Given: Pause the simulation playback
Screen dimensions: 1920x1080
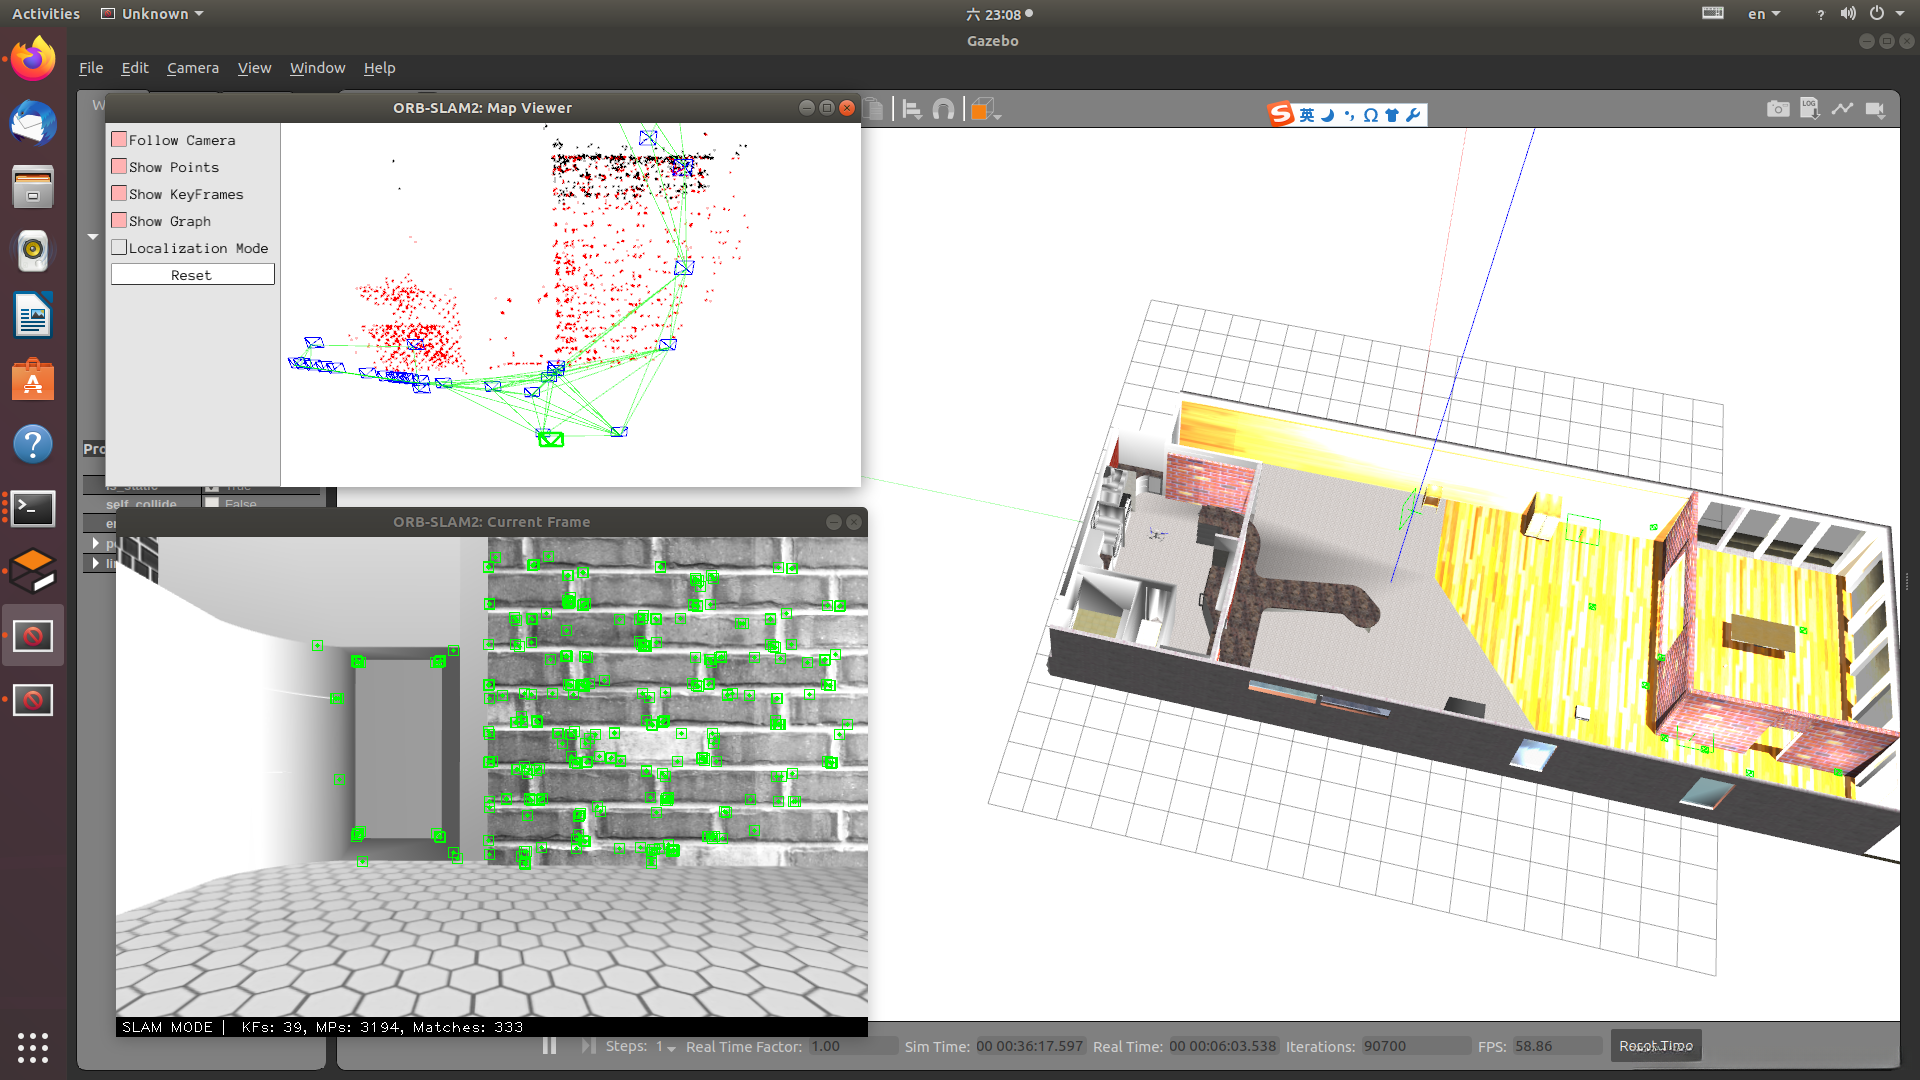Looking at the screenshot, I should [x=549, y=1046].
